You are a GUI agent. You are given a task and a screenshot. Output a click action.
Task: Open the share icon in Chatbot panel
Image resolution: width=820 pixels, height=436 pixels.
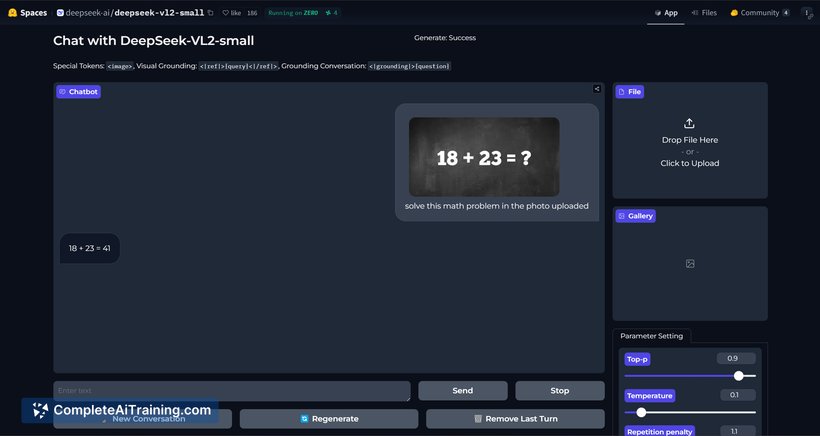597,89
